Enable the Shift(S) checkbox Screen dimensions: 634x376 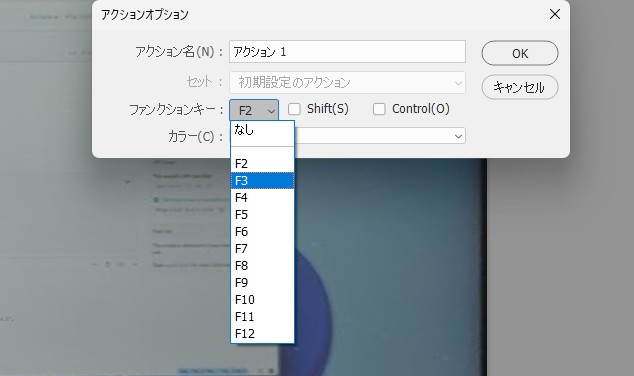pos(294,109)
